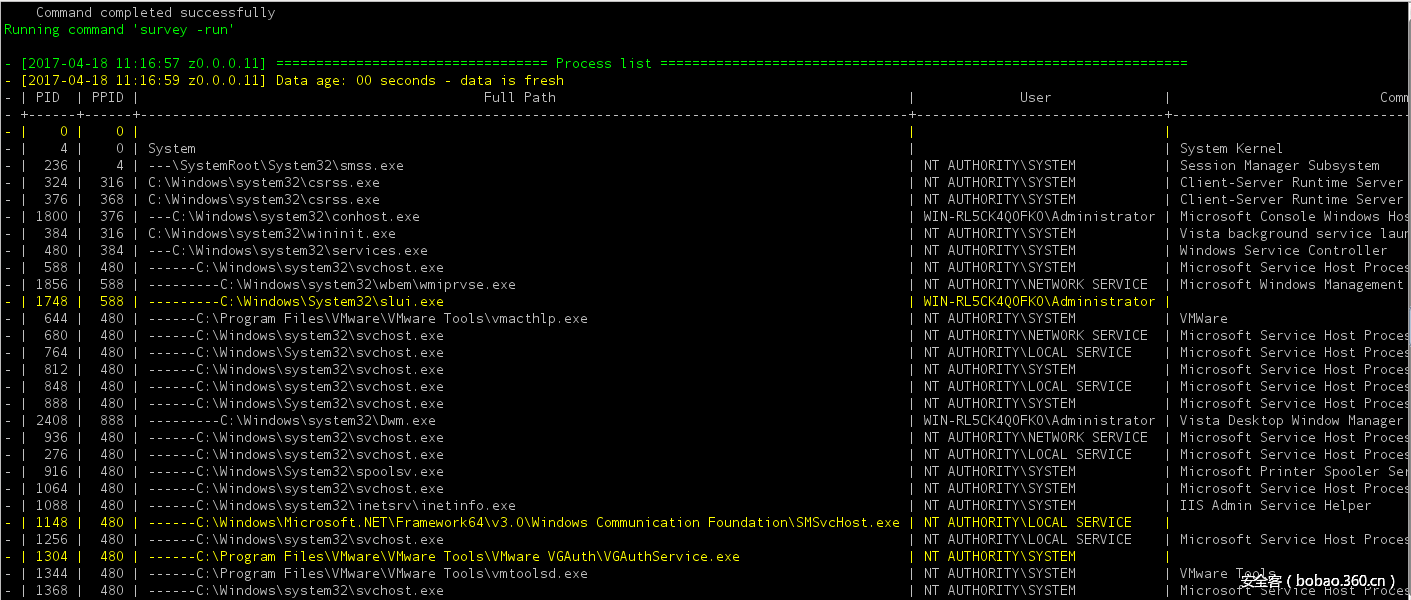1411x600 pixels.
Task: Click the highlighted SMSvcHost.exe path
Action: [524, 522]
